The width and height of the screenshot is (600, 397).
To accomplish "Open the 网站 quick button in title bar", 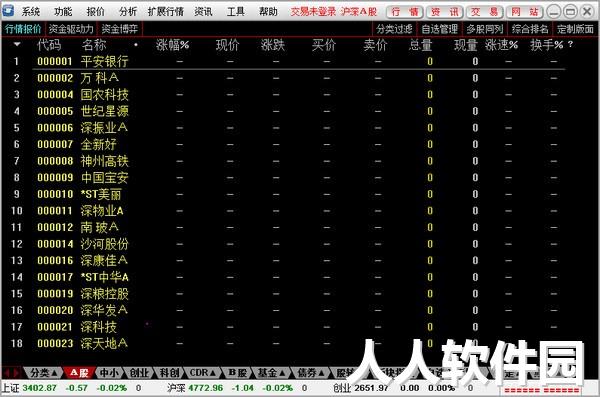I will (524, 12).
